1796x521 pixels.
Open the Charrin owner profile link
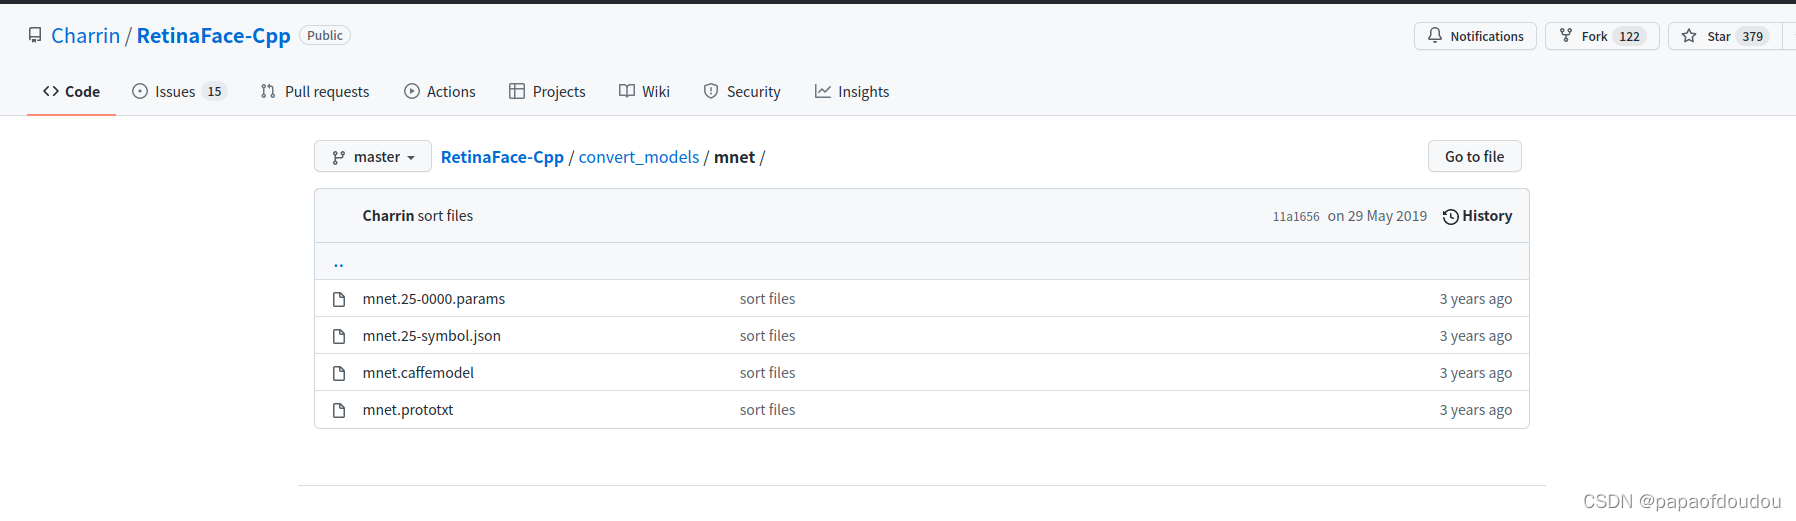(85, 36)
